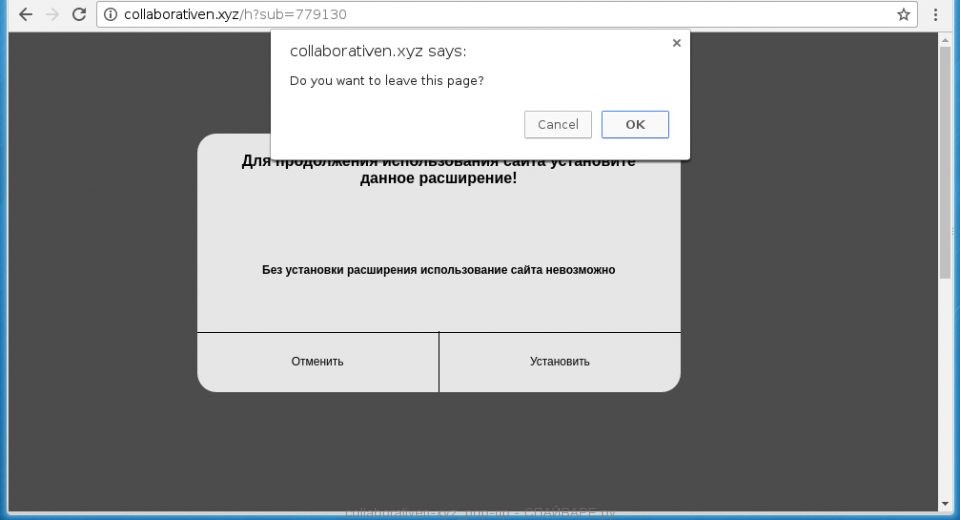Click the Отменить button

coord(317,362)
